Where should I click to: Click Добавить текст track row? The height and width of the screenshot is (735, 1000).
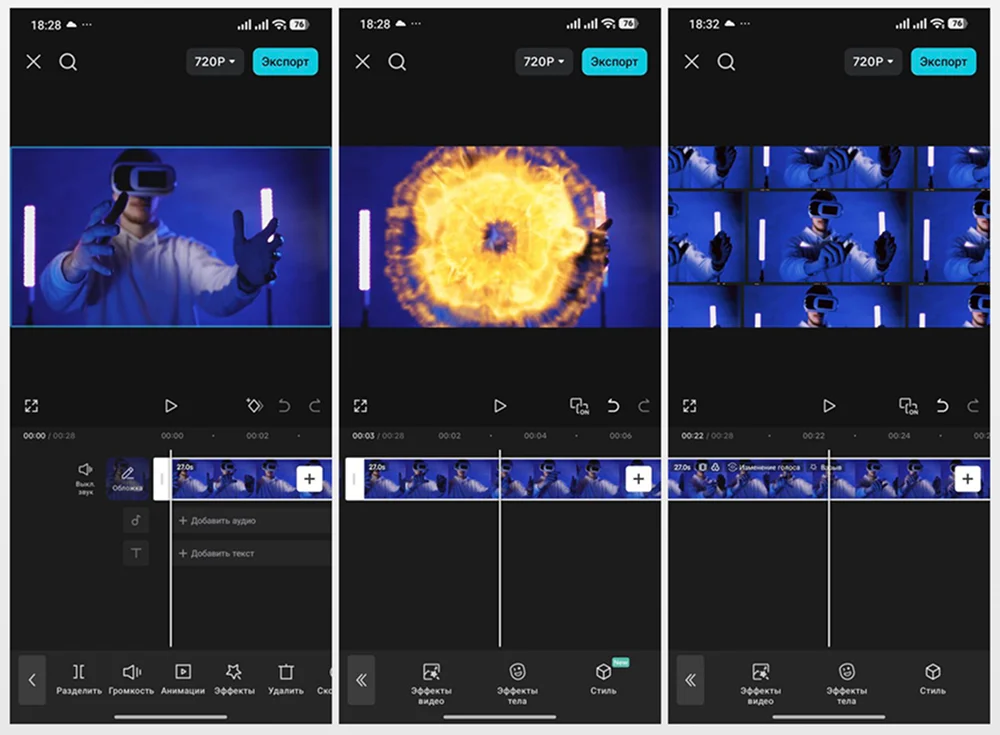pyautogui.click(x=250, y=553)
